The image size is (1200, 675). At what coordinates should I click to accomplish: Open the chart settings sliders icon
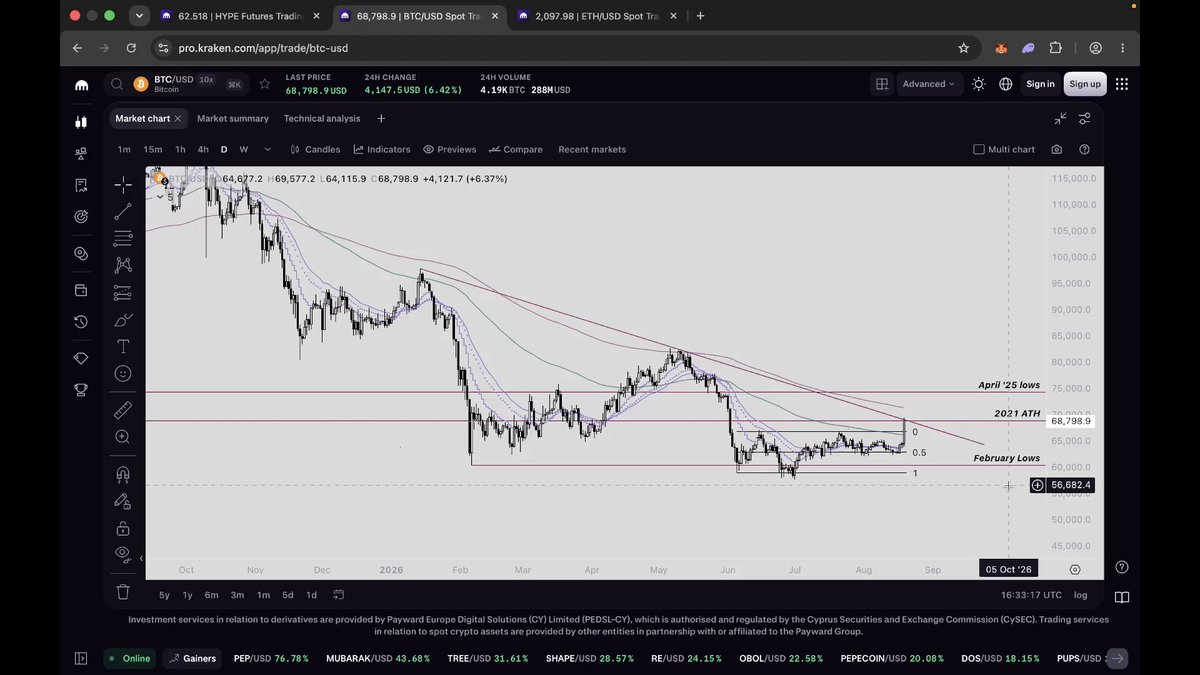pos(1085,118)
